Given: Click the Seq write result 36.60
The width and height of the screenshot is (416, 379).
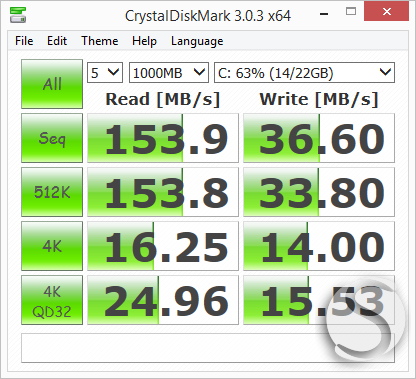Looking at the screenshot, I should coord(319,138).
